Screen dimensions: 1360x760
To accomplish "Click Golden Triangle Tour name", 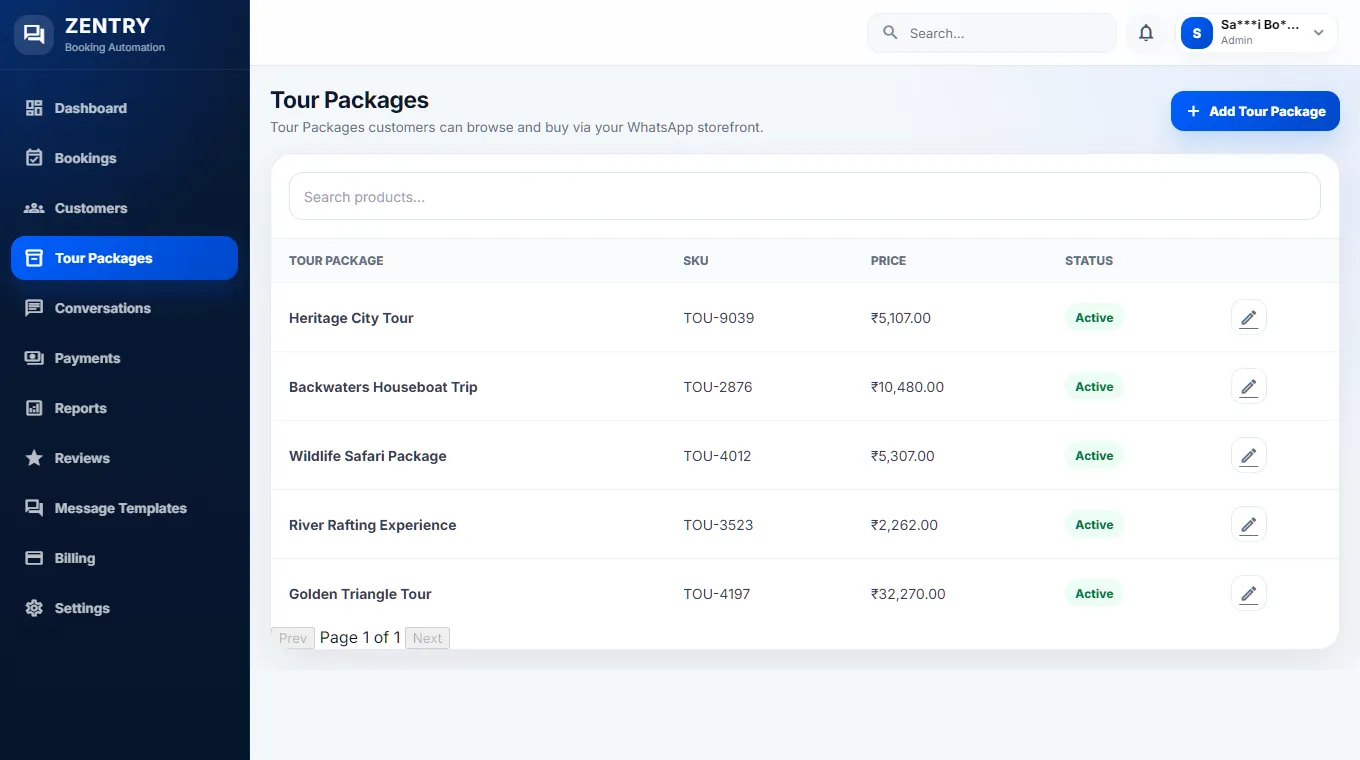I will [x=360, y=594].
